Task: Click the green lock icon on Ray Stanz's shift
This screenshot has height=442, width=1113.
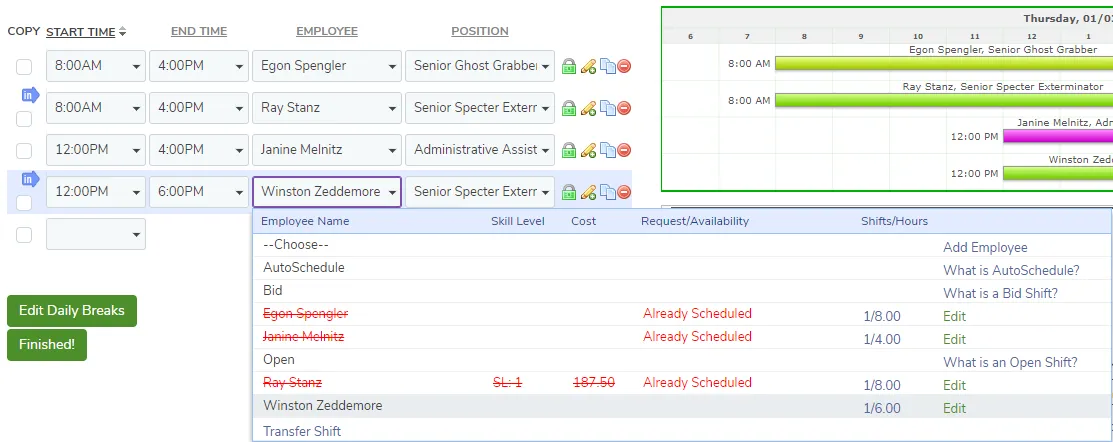Action: [x=569, y=109]
